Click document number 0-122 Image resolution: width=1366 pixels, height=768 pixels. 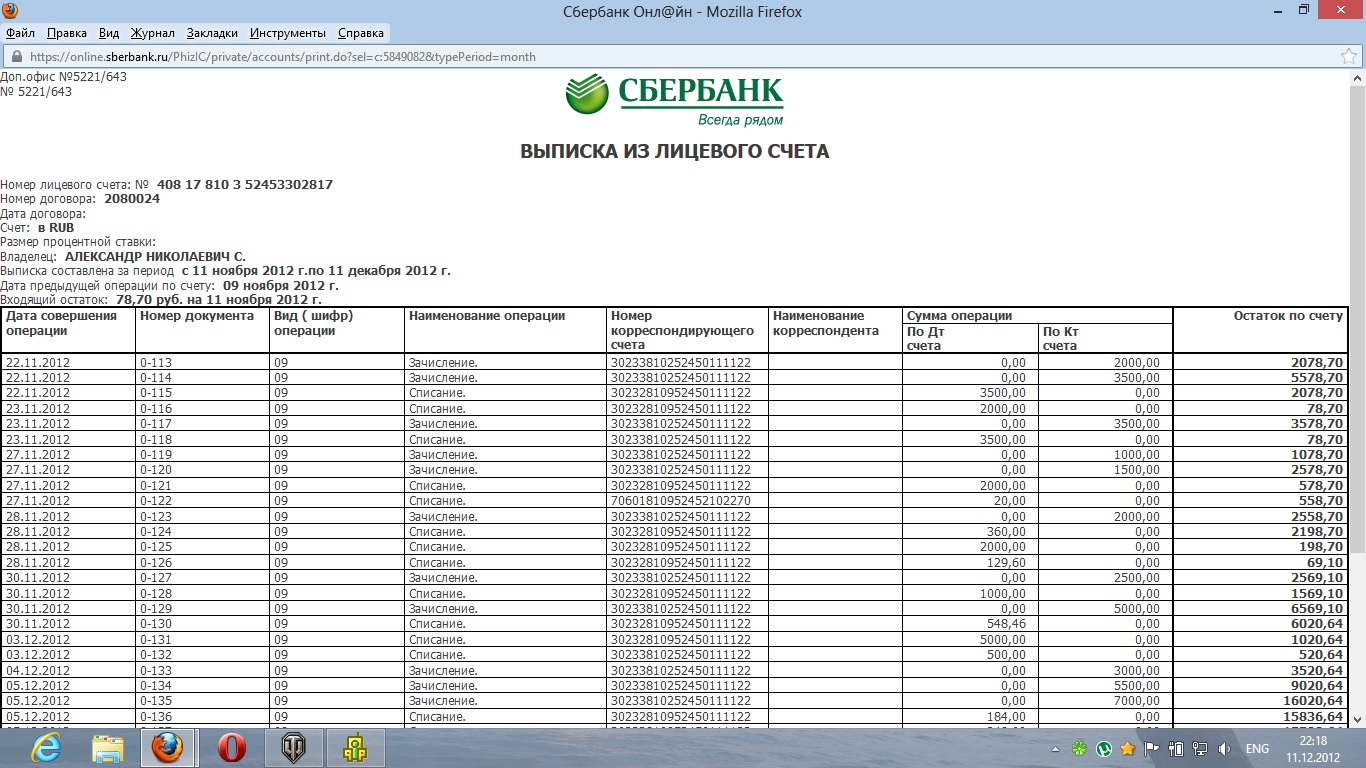coord(156,501)
